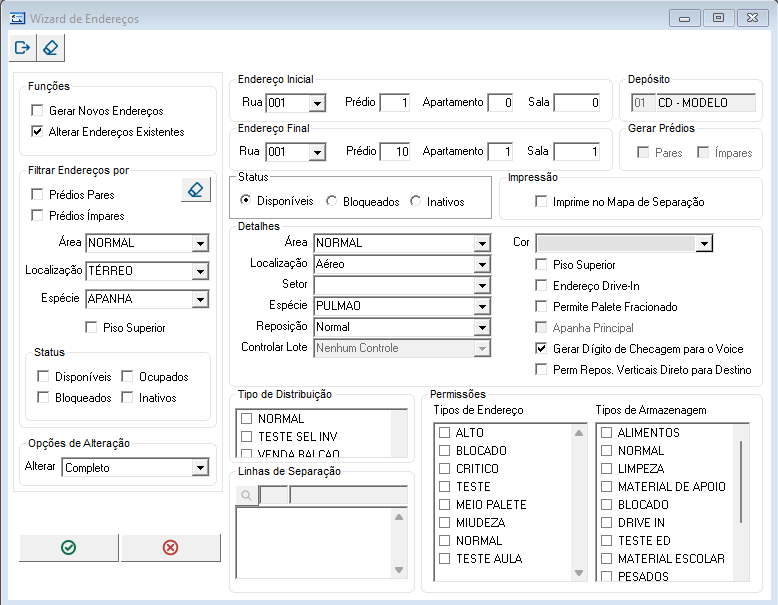Viewport: 778px width, 605px height.
Task: Enable Permite Palete Fracionado
Action: point(541,306)
